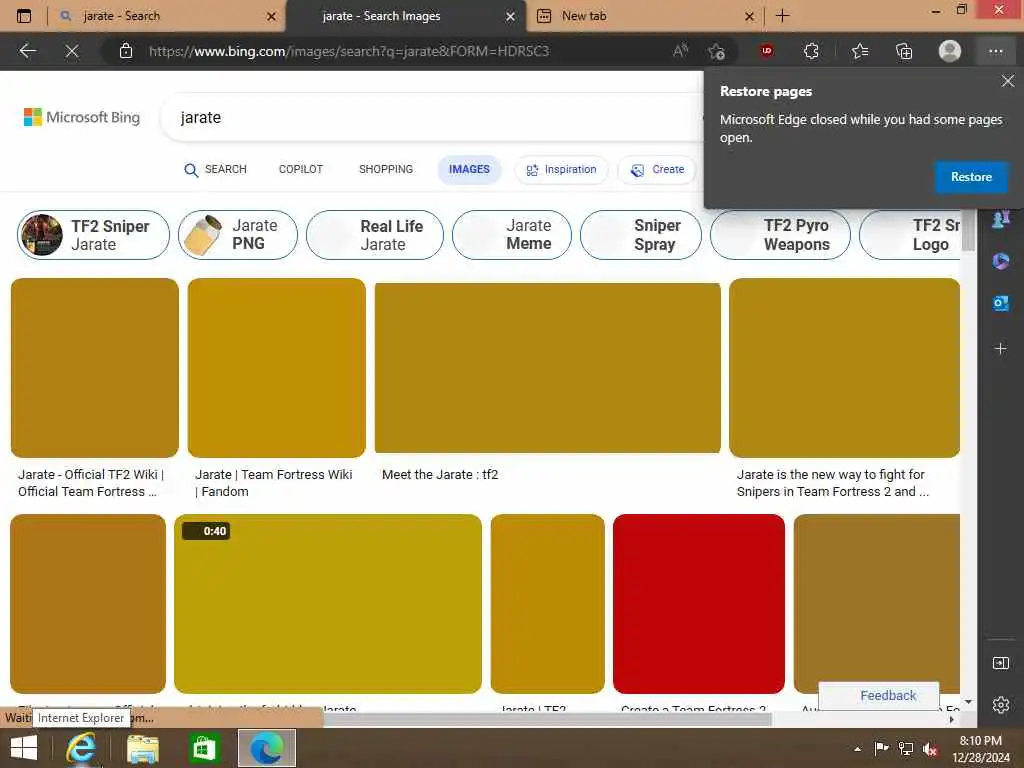Close the jarate - Search Images tab
Screen dimensions: 1024x768
(x=511, y=16)
